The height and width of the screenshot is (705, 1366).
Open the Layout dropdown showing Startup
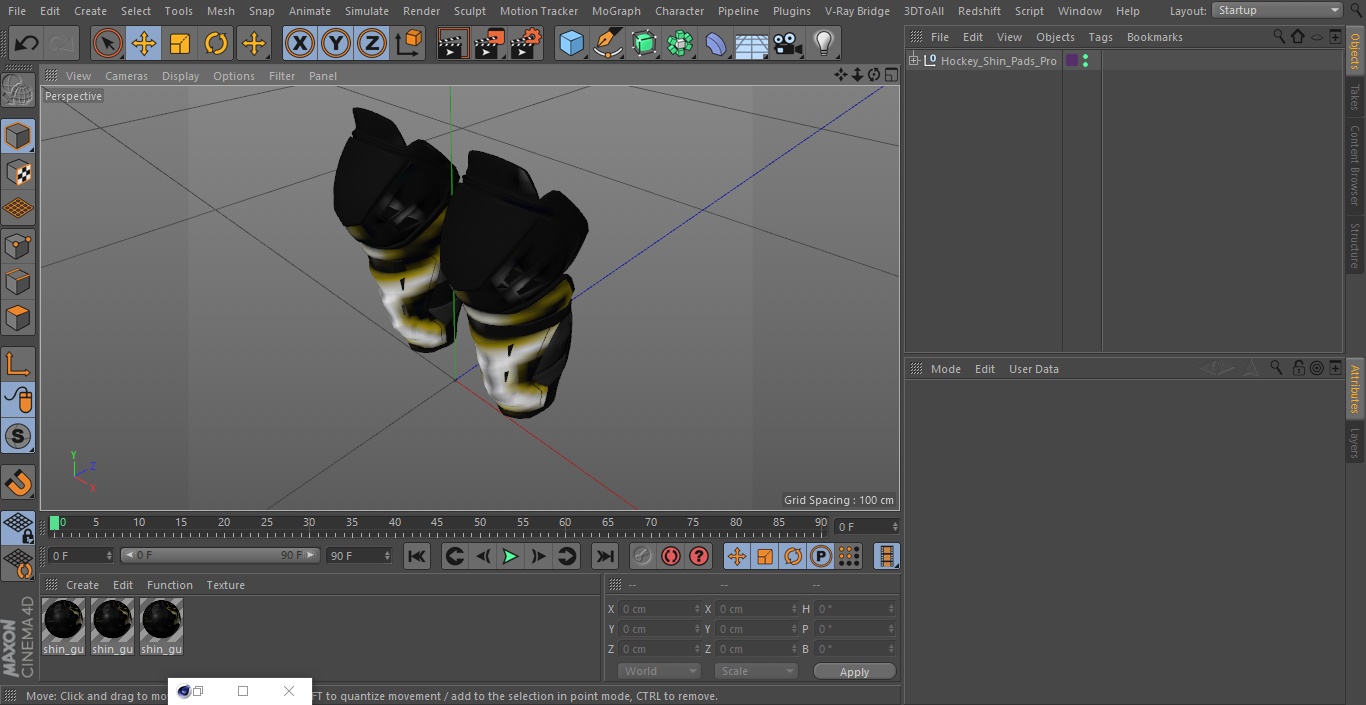click(1278, 10)
